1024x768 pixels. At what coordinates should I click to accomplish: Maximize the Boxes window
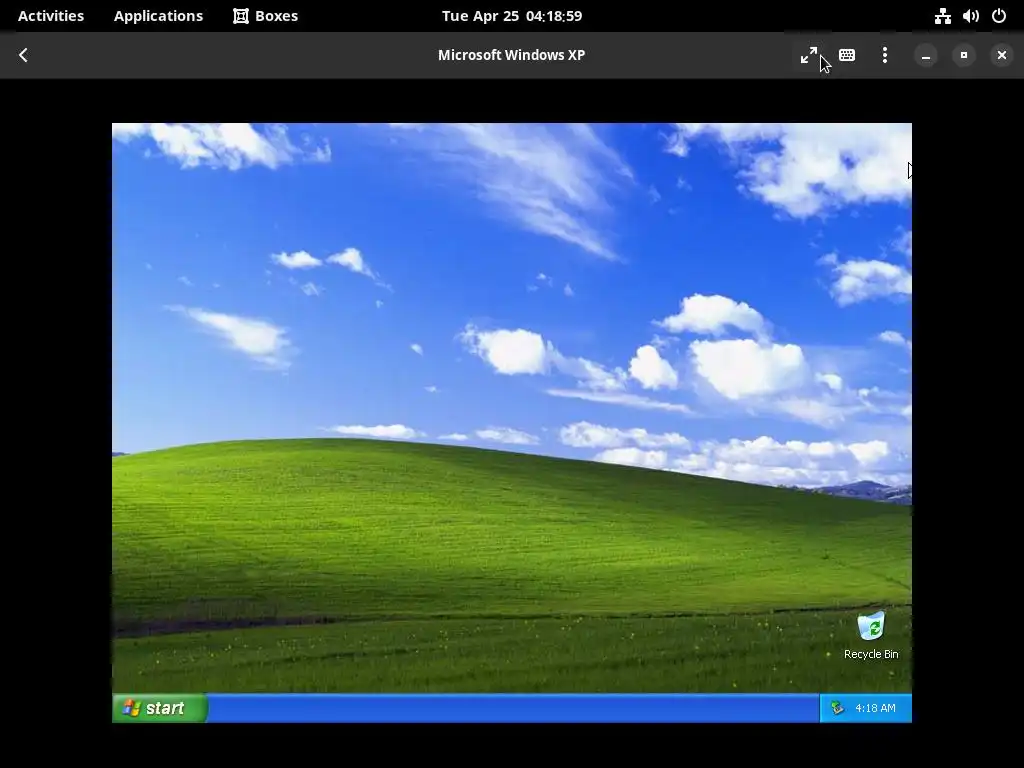click(964, 56)
